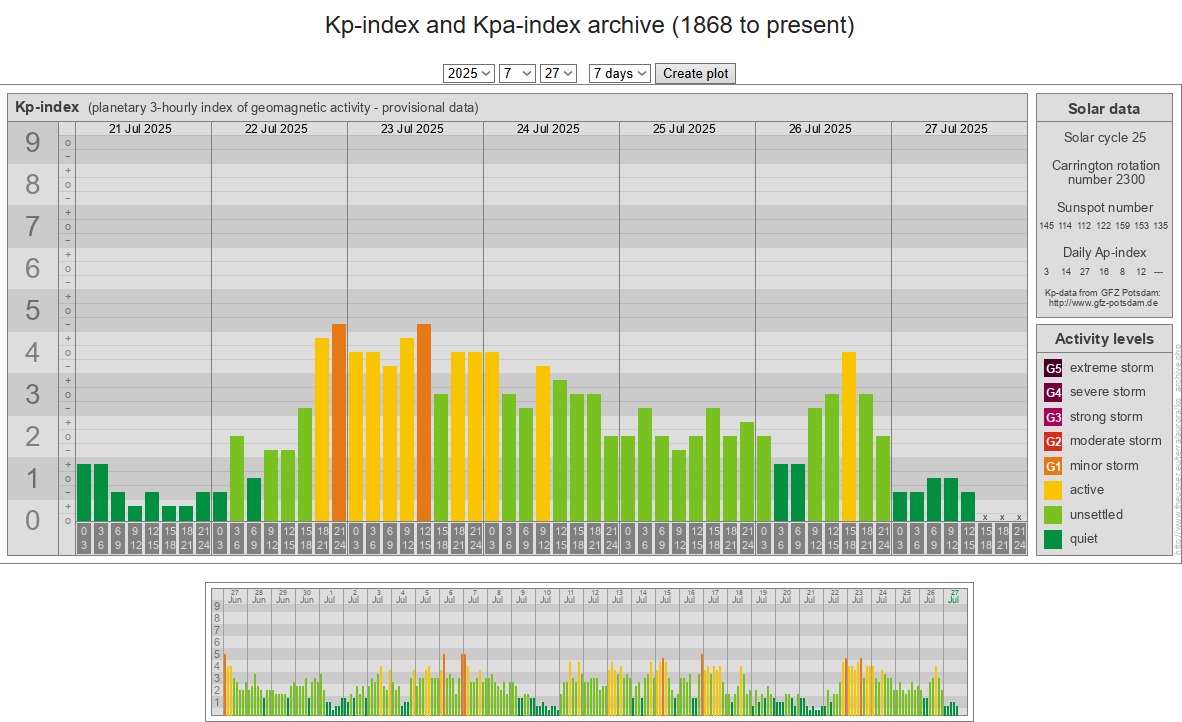Click the '21 Jul 2025' day header
Screen dimensions: 1182x722
(x=140, y=129)
